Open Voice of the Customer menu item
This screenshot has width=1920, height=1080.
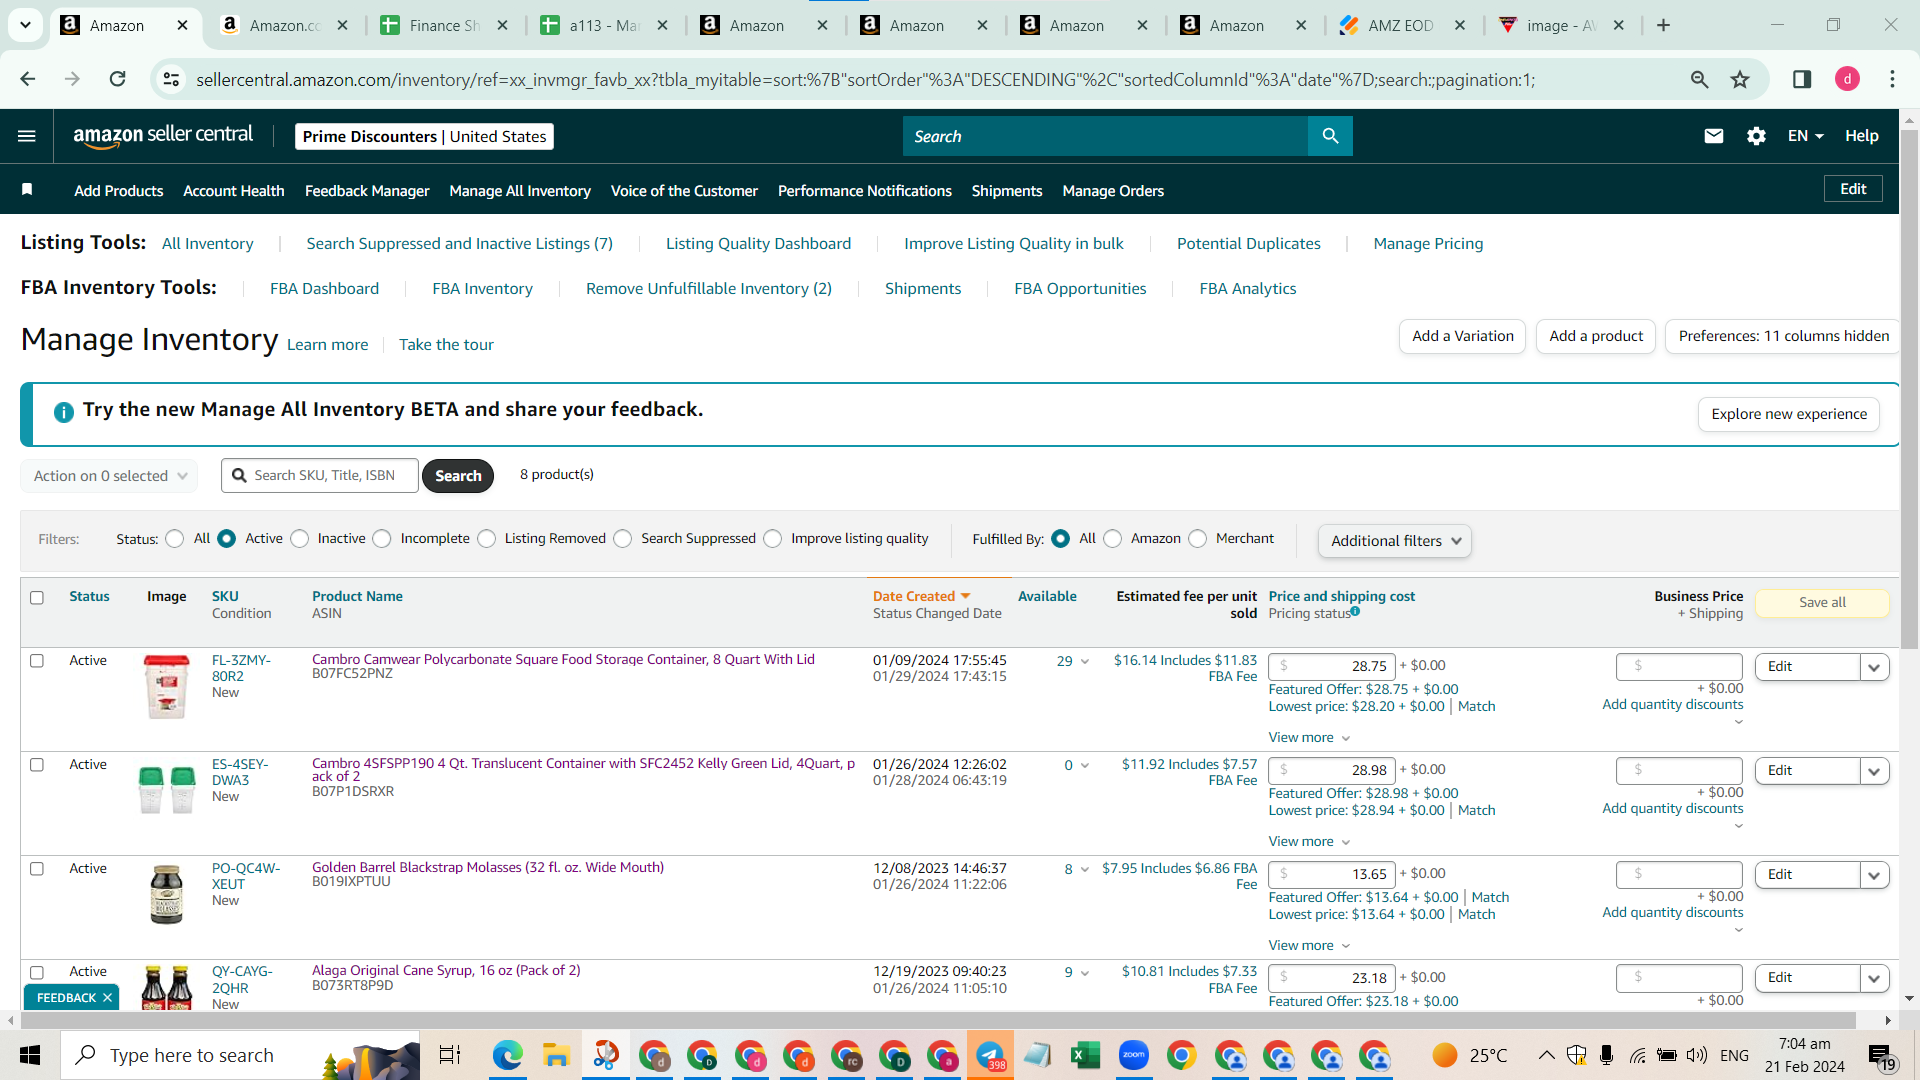click(x=684, y=191)
